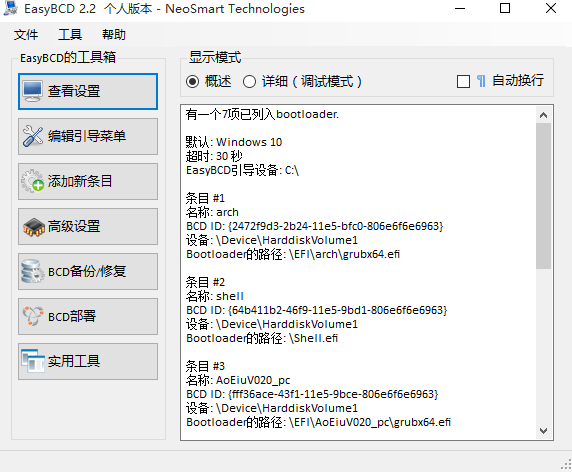Open the 工具 menu

[70, 35]
